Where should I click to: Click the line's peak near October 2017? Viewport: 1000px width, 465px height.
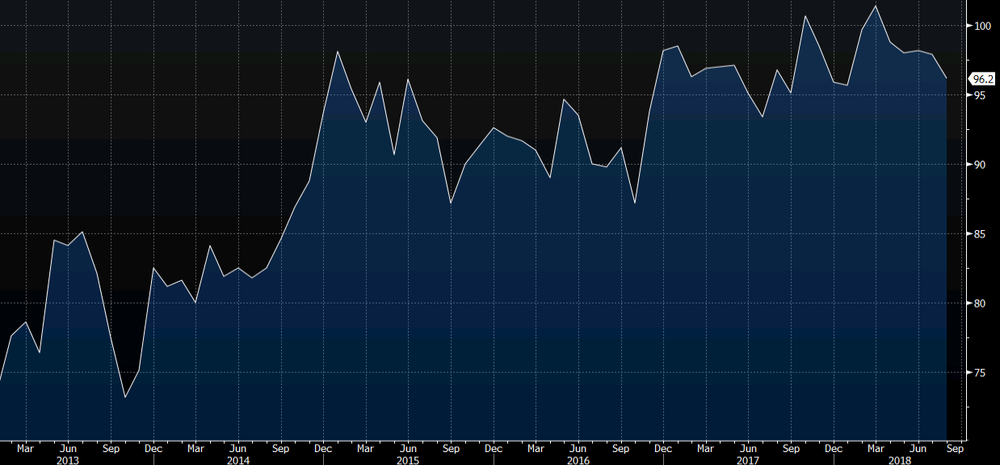click(805, 16)
